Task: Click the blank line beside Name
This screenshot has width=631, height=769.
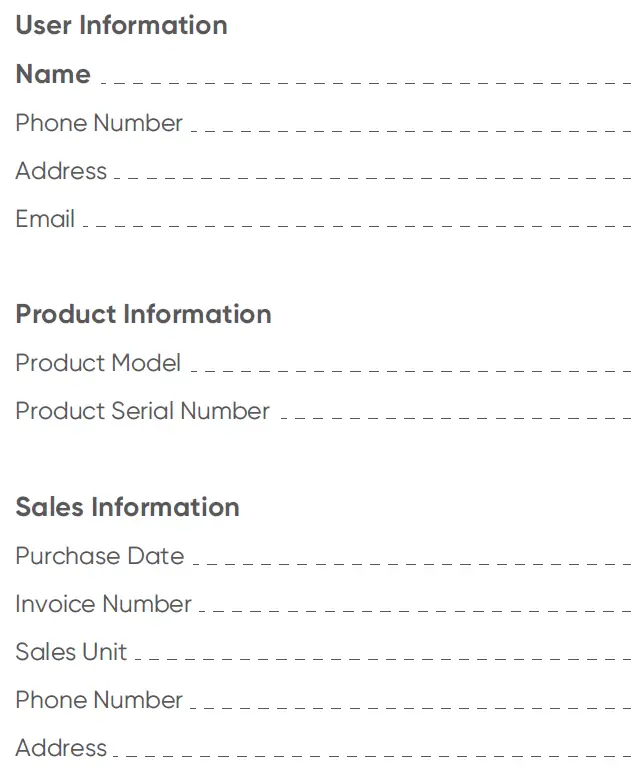Action: tap(364, 78)
